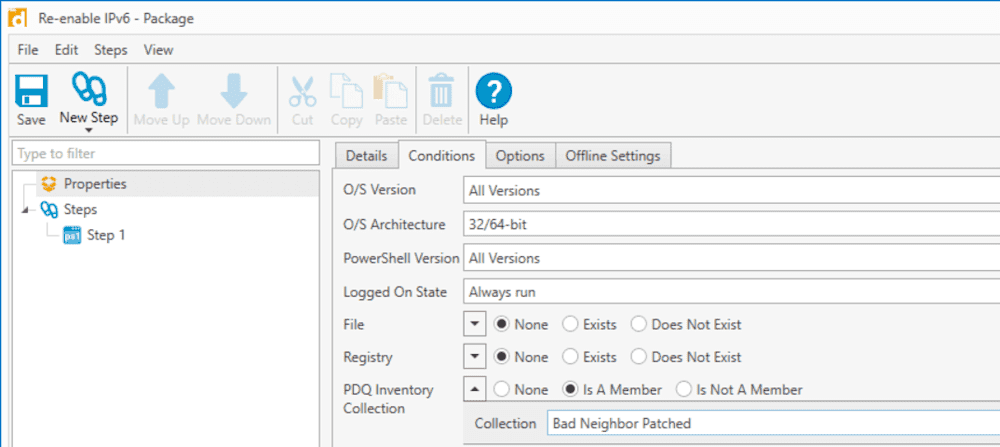Open the O/S Architecture dropdown
1000x447 pixels.
732,224
